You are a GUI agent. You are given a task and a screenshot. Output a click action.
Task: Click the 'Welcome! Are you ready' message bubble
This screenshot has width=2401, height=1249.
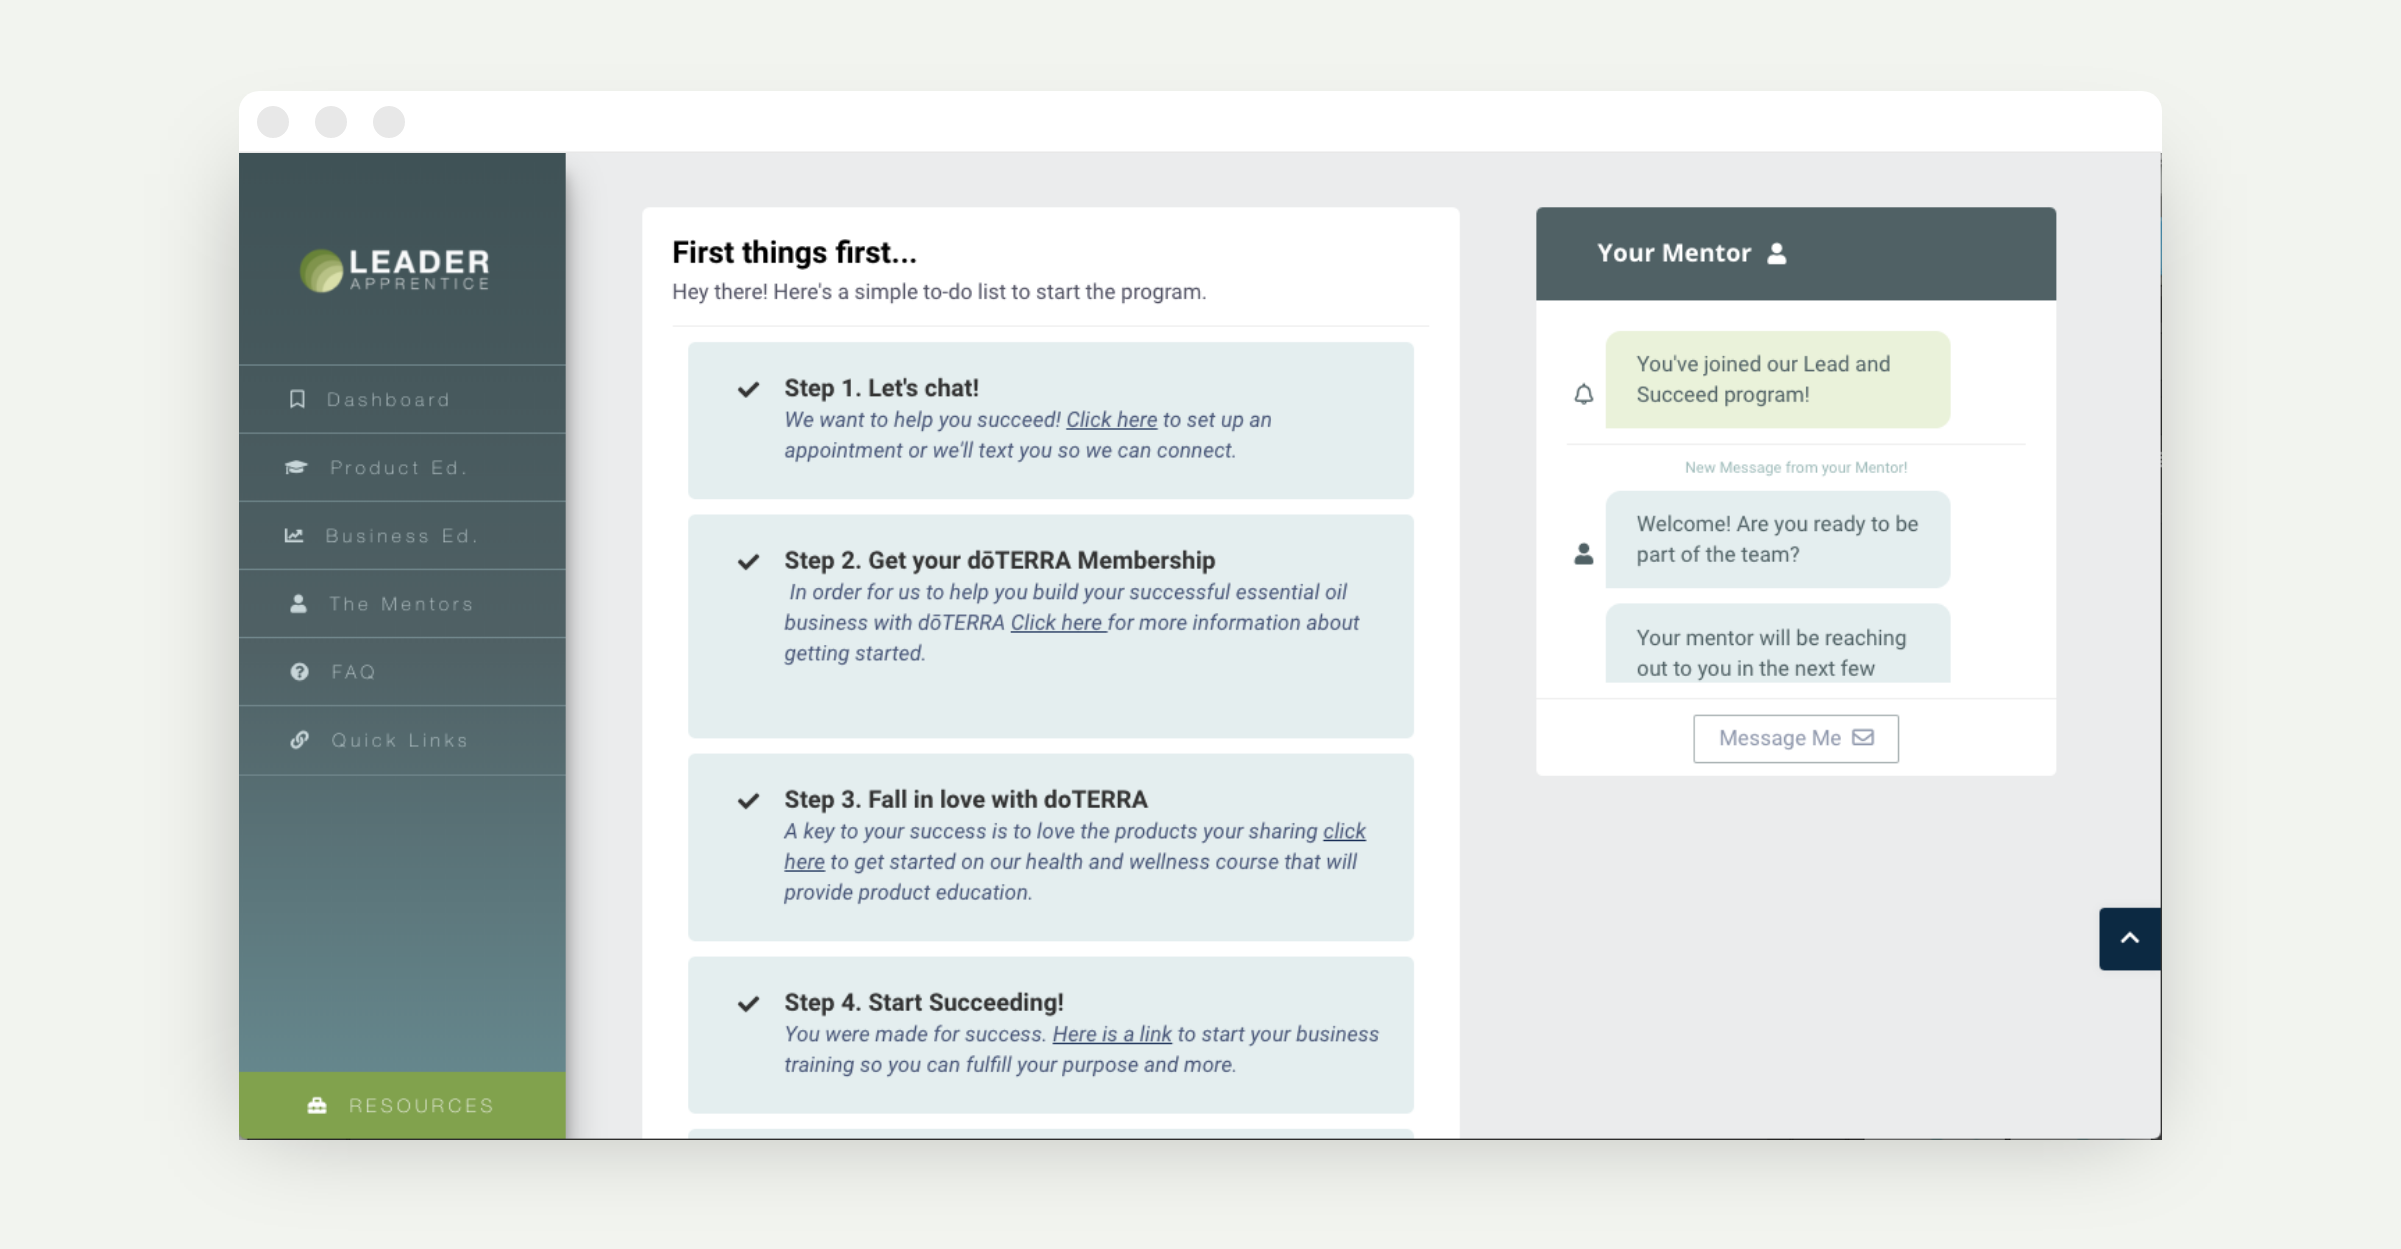1777,539
